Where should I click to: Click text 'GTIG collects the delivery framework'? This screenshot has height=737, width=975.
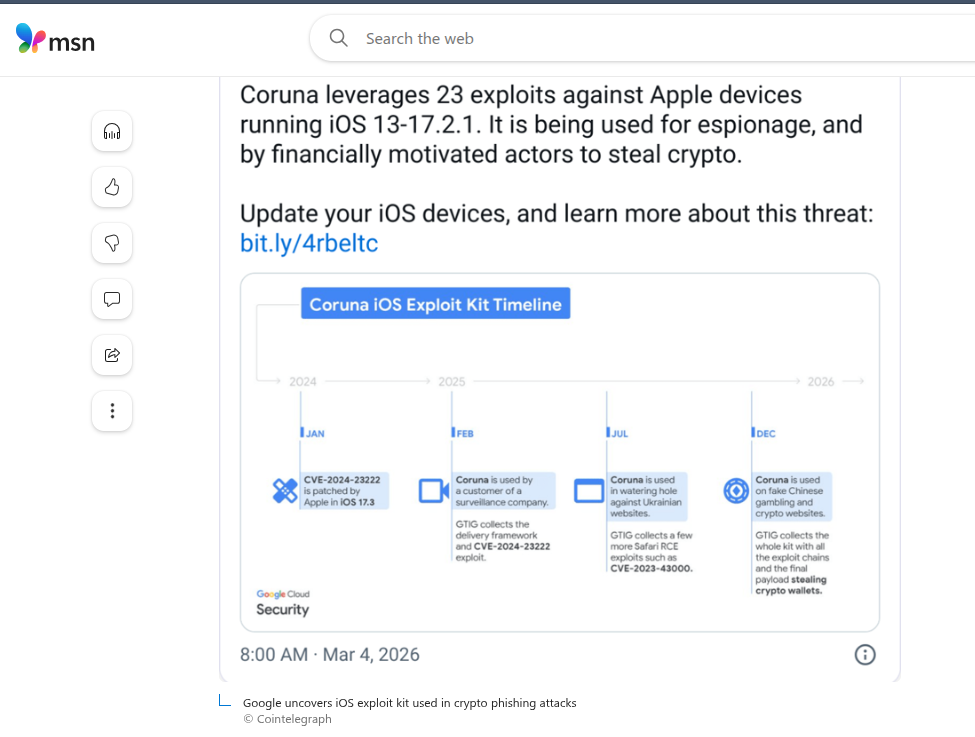click(502, 540)
